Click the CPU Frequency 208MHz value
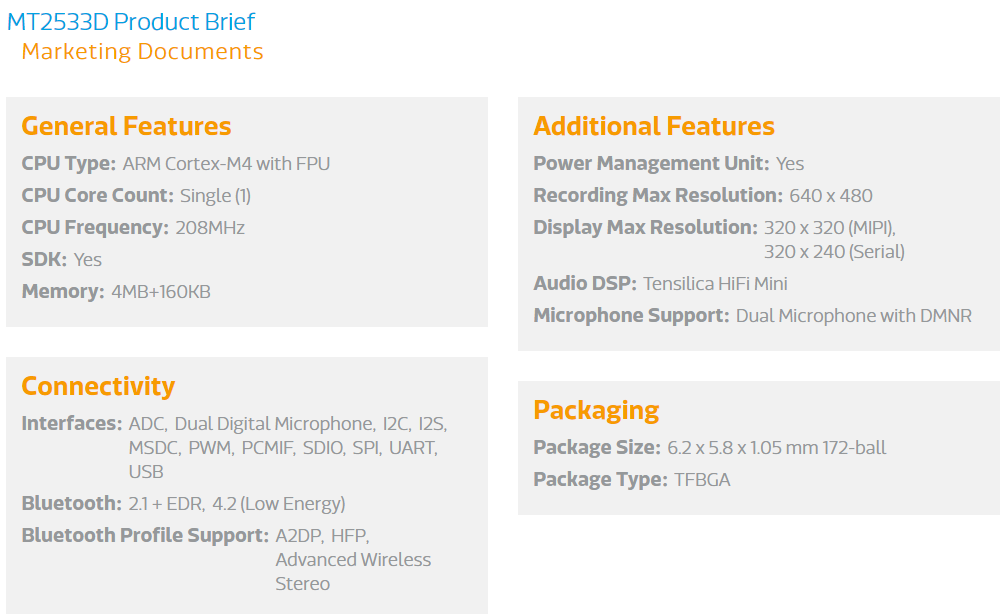This screenshot has height=614, width=1002. coord(210,227)
